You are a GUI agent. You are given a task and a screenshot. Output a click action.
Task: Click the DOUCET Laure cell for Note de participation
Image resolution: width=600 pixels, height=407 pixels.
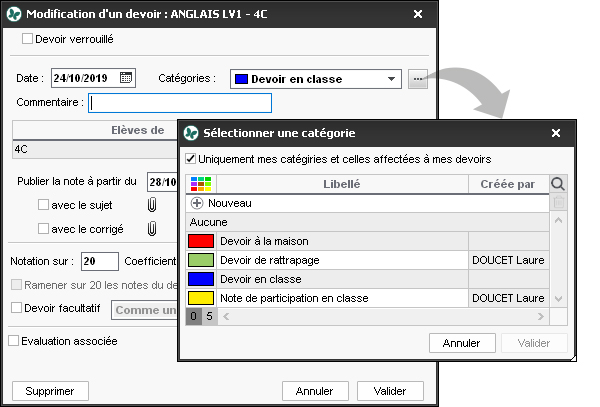pos(509,298)
